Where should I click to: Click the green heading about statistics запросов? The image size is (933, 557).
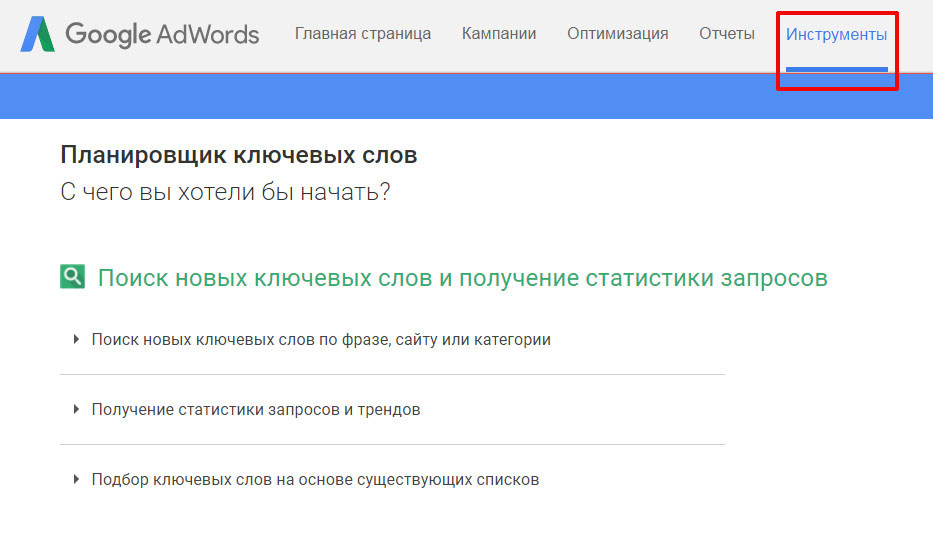click(462, 278)
